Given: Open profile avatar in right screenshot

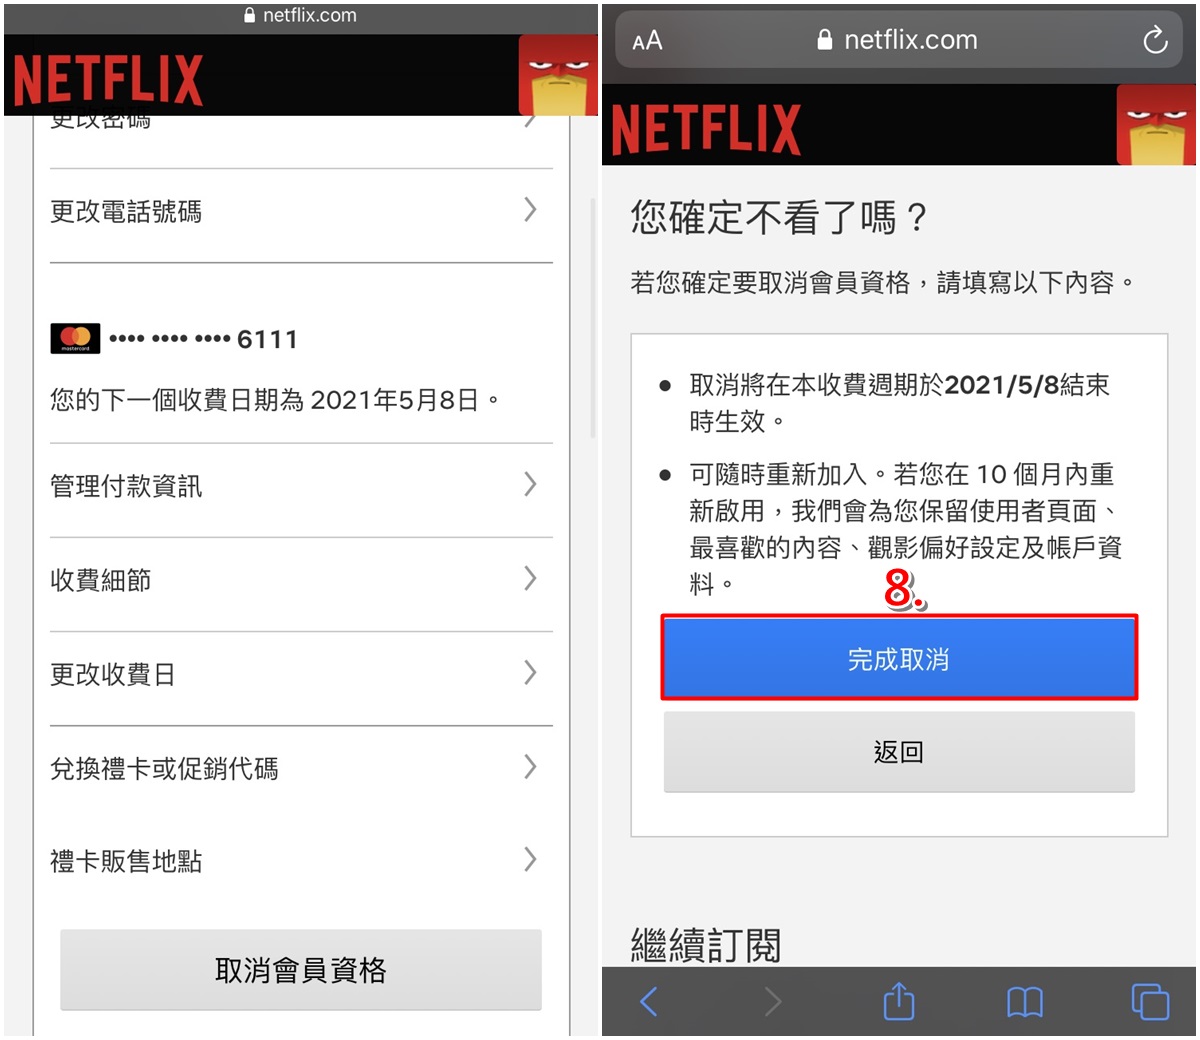Looking at the screenshot, I should point(1156,125).
